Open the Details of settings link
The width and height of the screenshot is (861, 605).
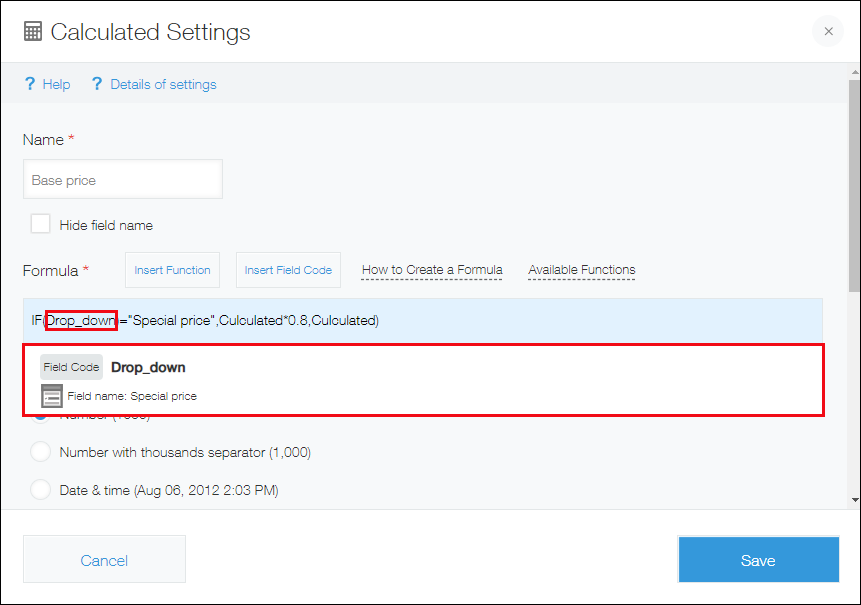point(163,84)
